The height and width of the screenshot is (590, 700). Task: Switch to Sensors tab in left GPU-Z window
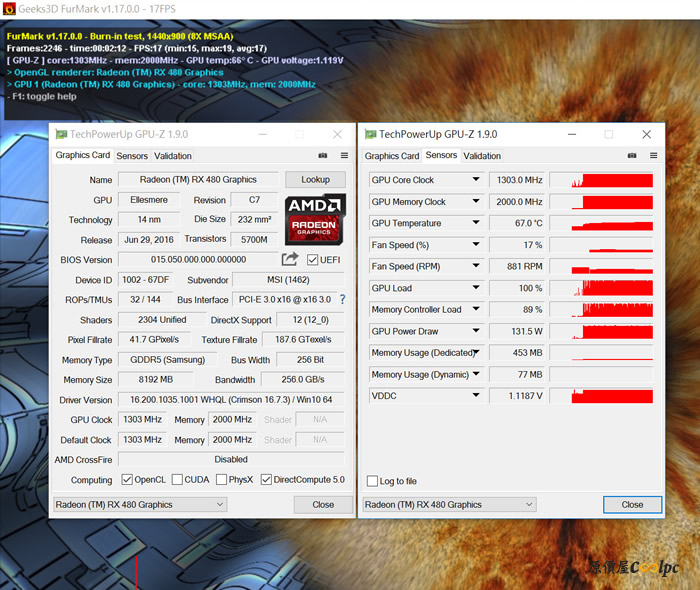point(132,156)
